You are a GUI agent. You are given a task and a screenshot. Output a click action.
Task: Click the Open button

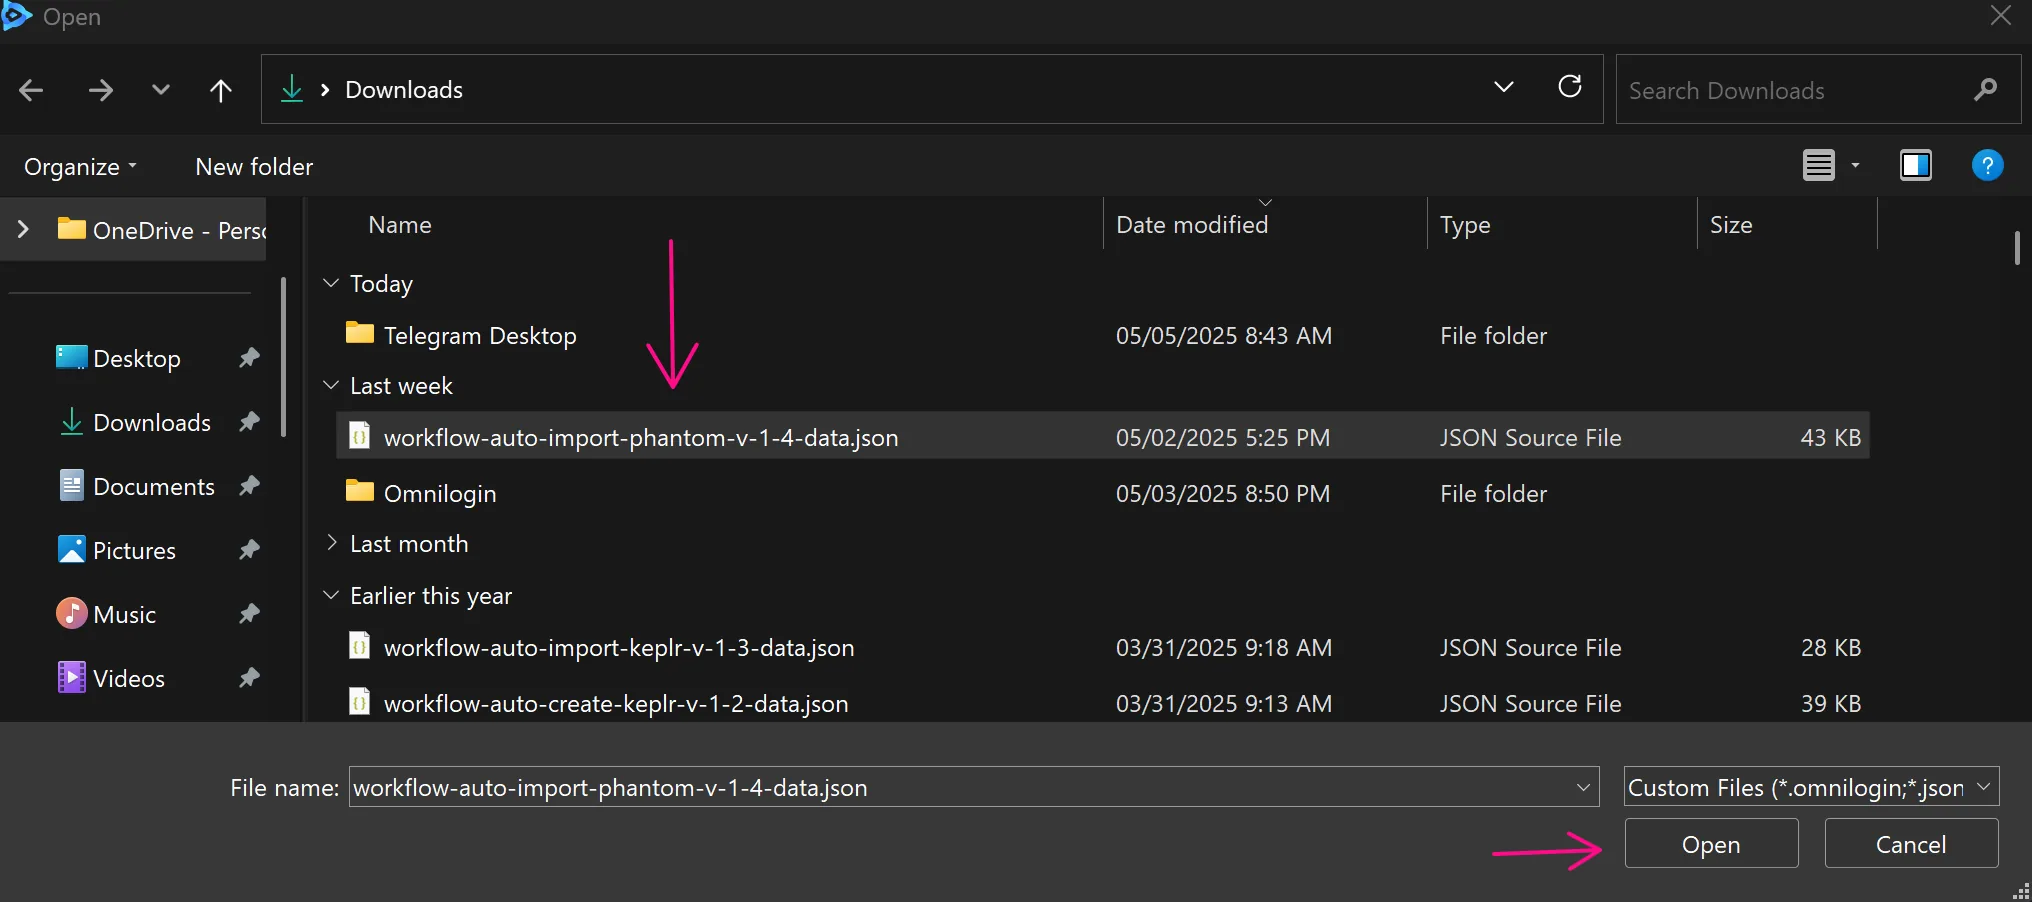click(x=1710, y=843)
